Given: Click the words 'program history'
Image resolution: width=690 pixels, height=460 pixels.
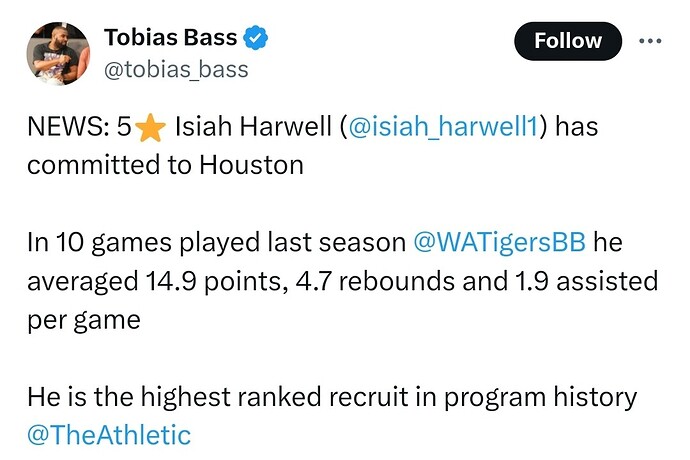Looking at the screenshot, I should click(x=540, y=398).
